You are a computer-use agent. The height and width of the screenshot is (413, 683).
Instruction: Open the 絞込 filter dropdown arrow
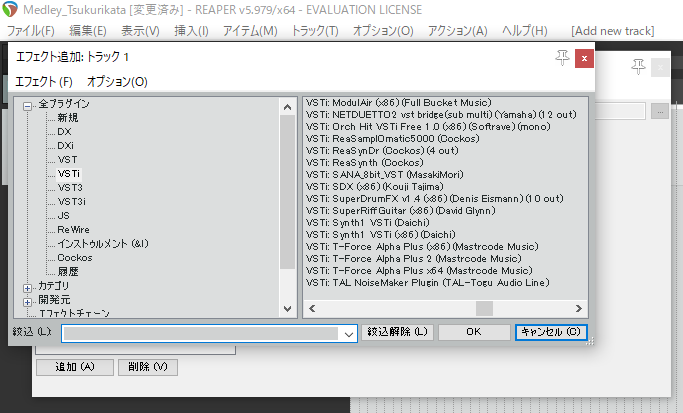tap(348, 334)
